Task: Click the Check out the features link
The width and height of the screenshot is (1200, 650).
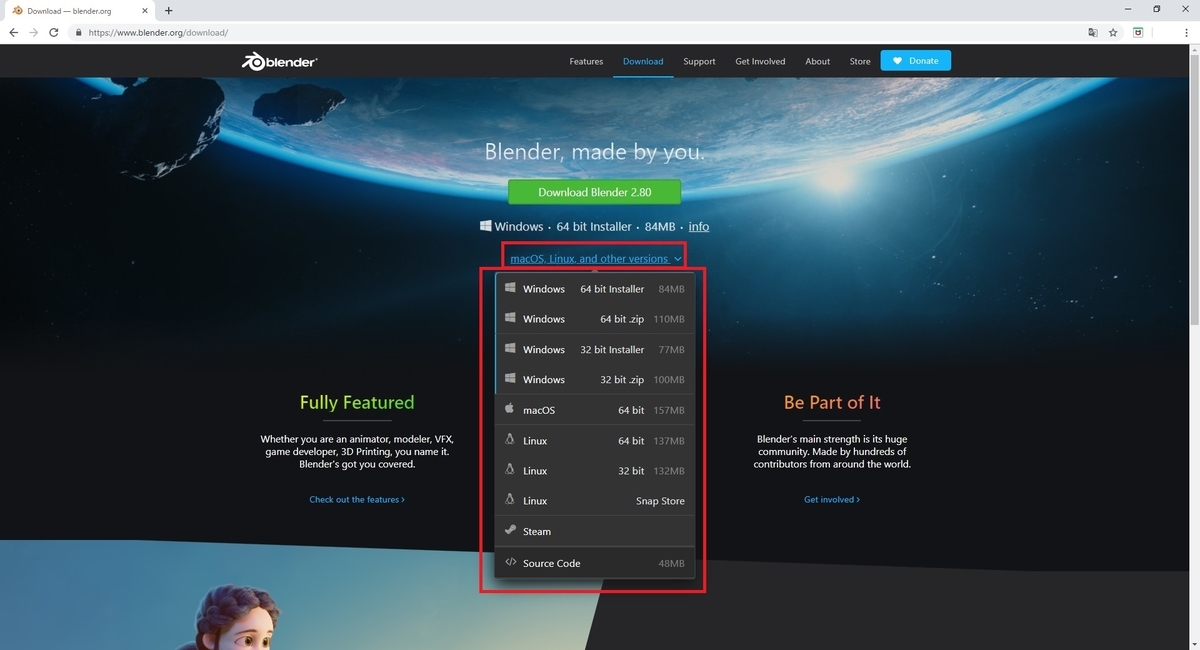Action: (x=357, y=499)
